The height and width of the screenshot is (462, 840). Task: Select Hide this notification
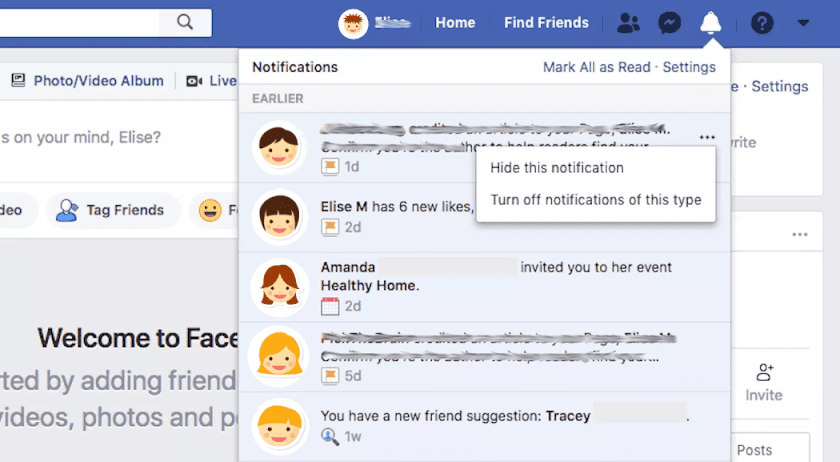[x=557, y=168]
